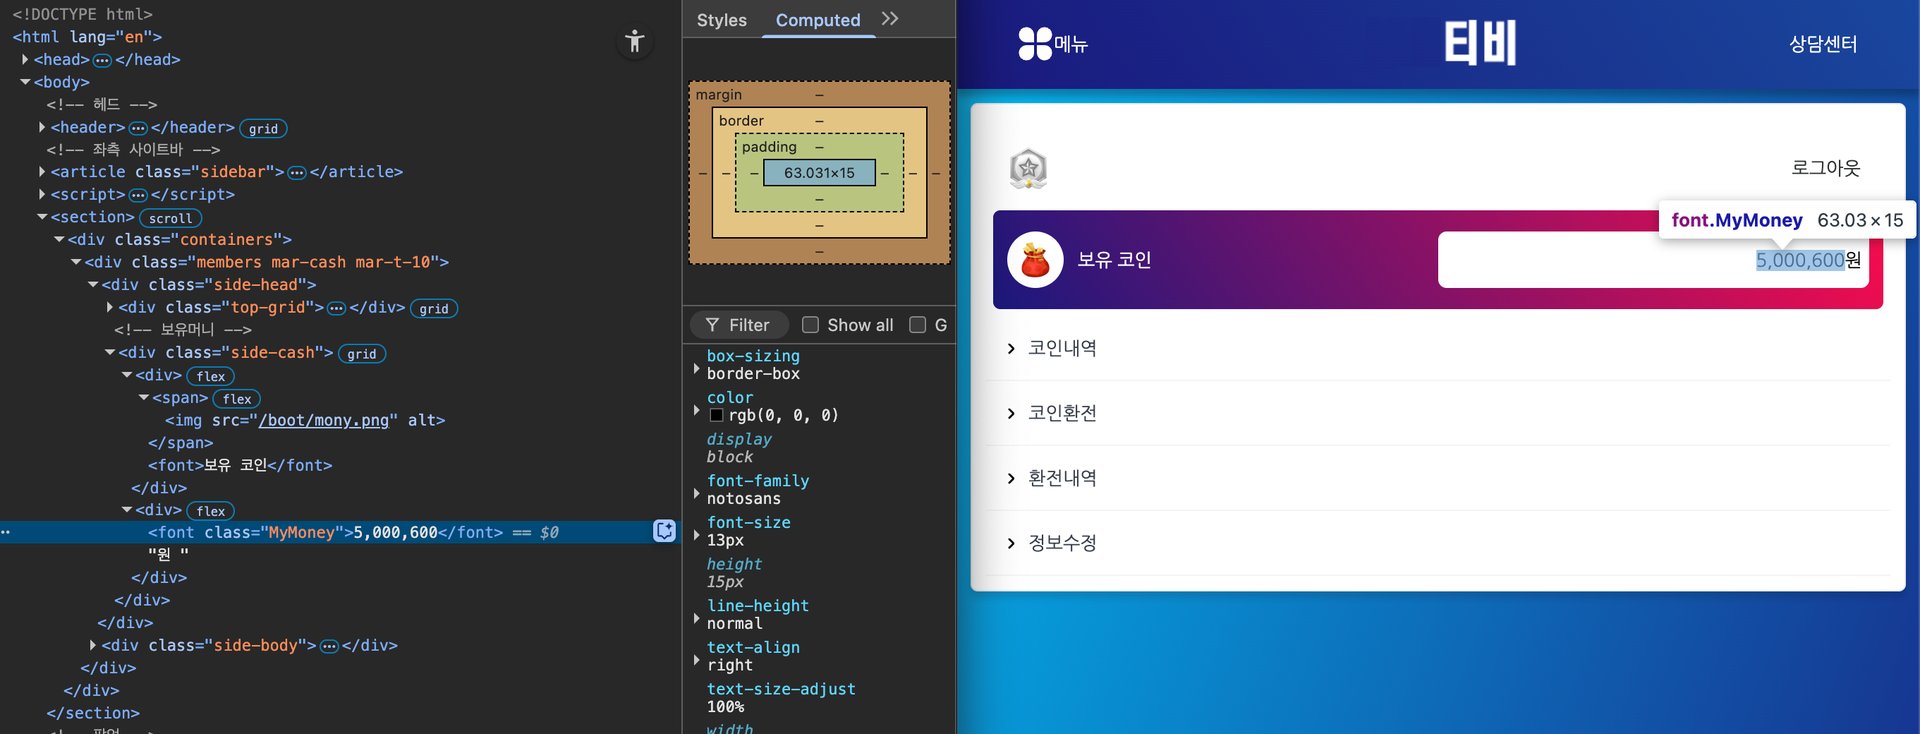Select the font class MyMoney element row

click(340, 532)
